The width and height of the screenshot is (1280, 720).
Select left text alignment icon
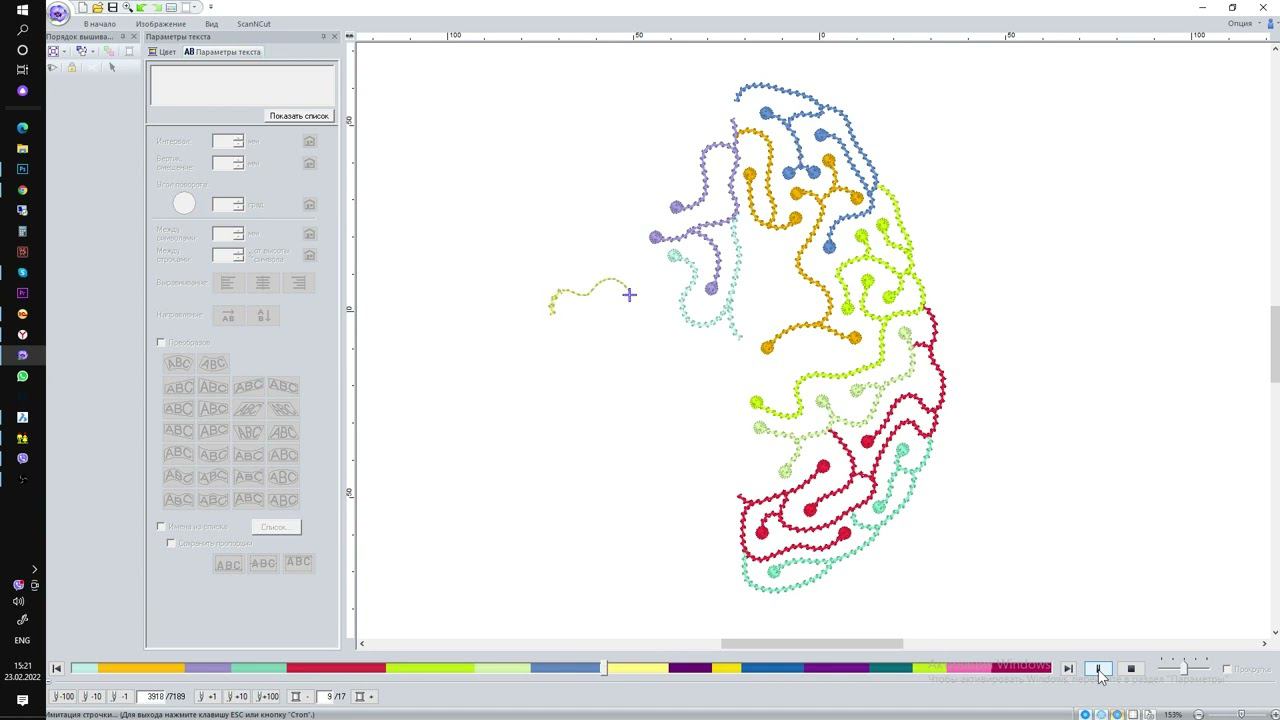pos(228,283)
